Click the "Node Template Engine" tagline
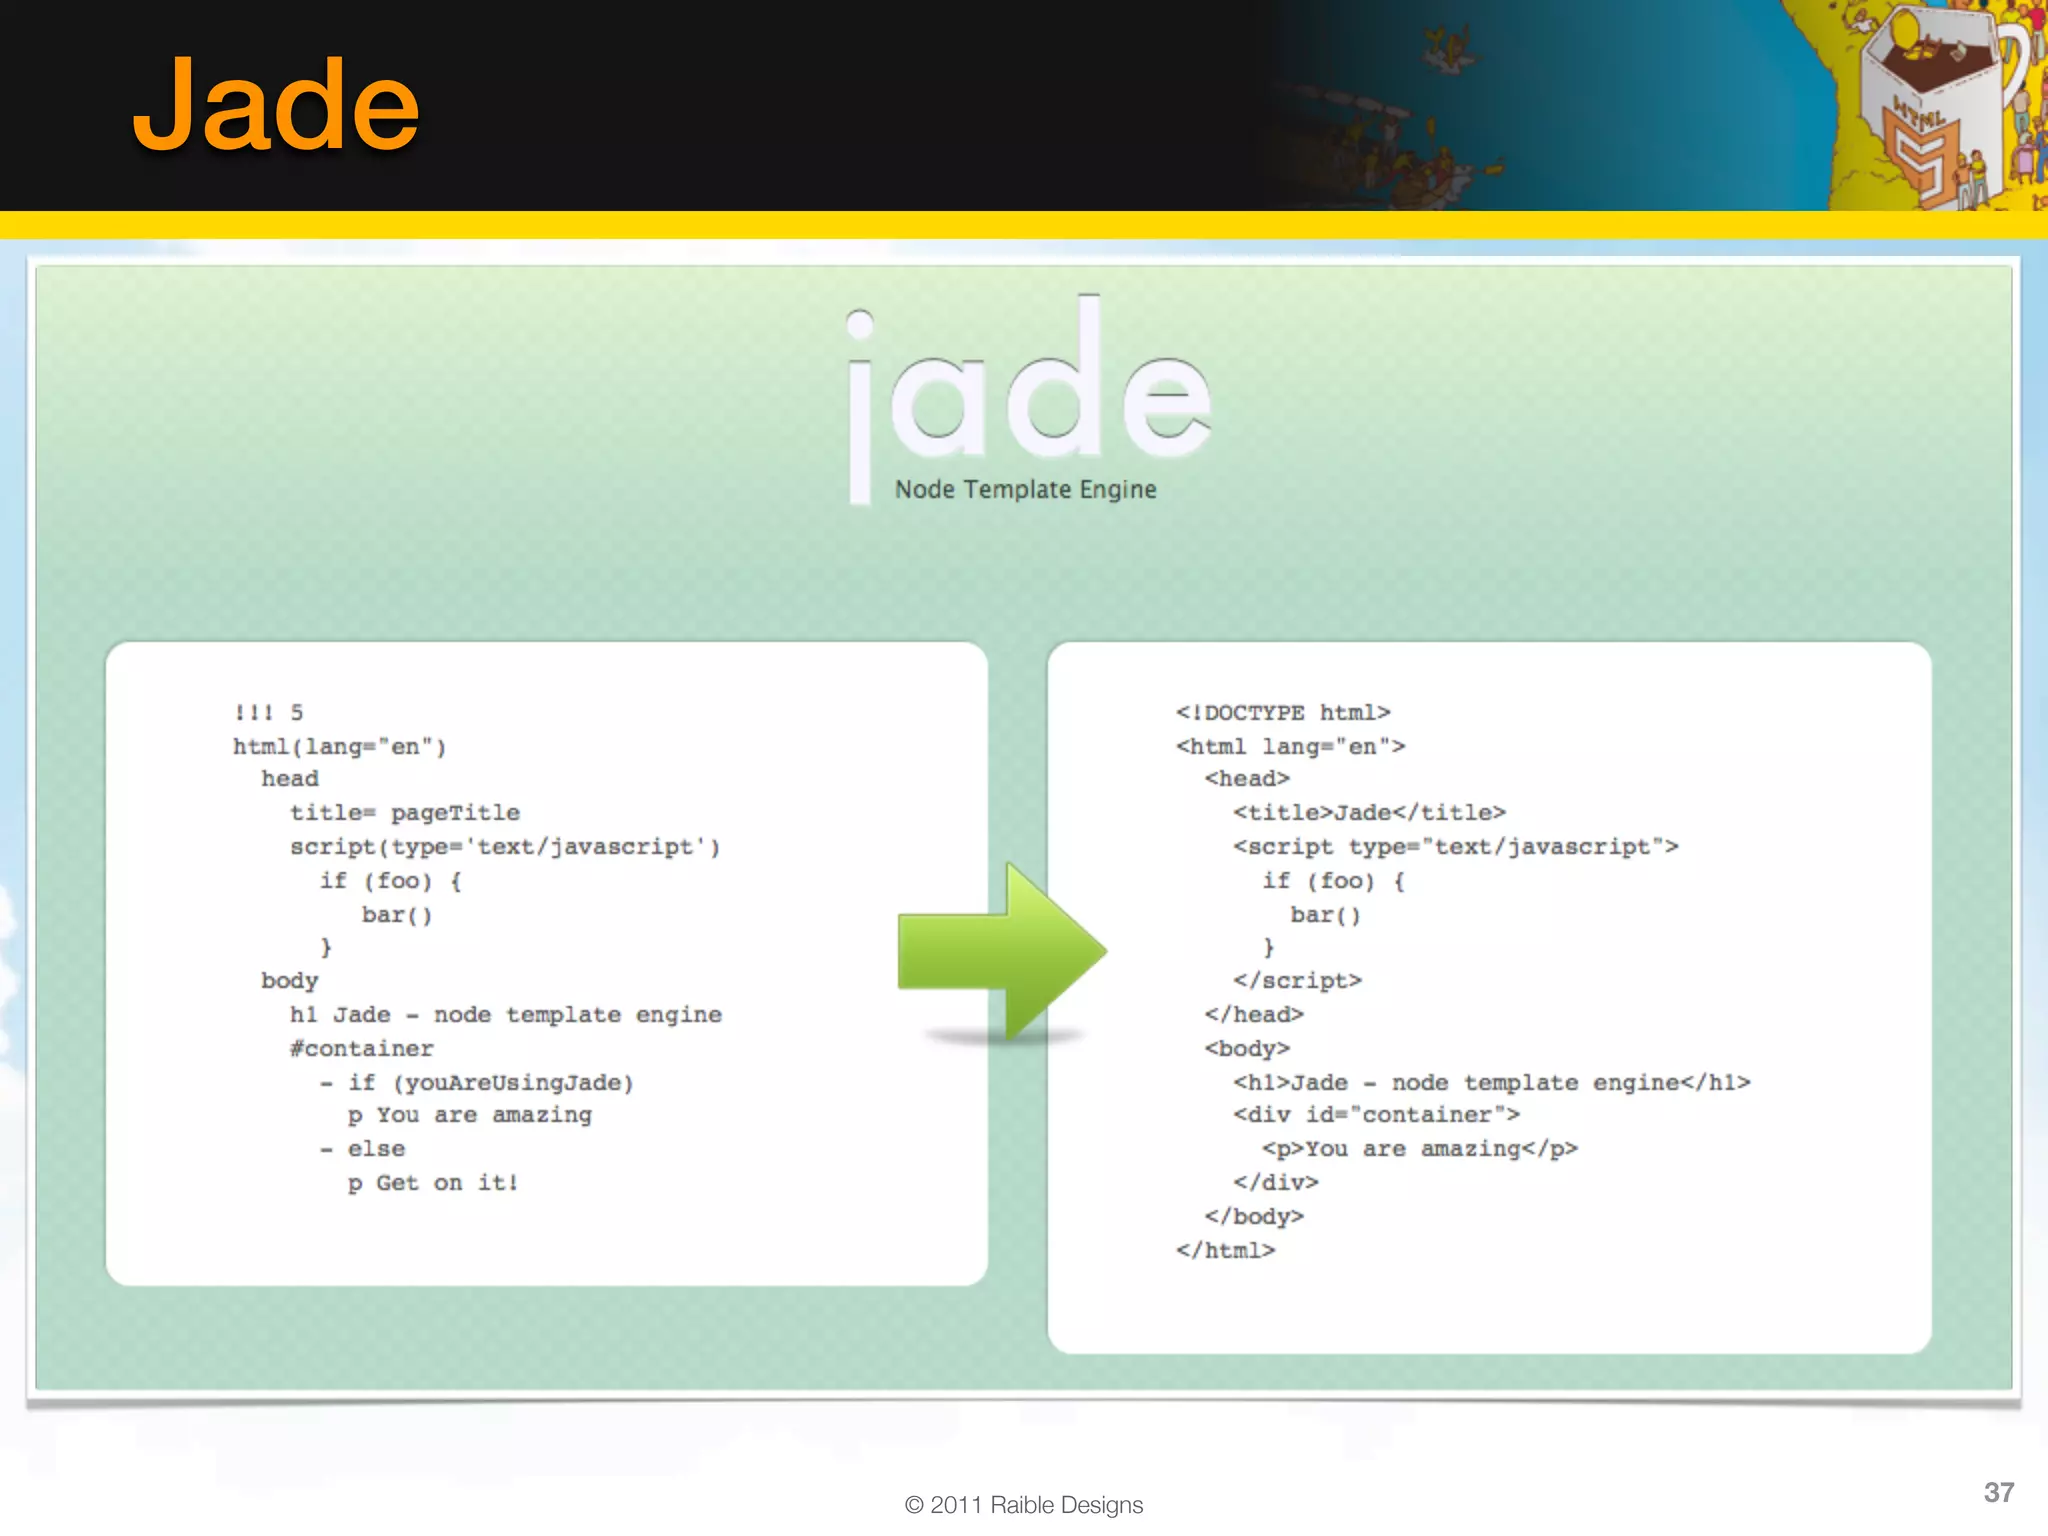 click(1025, 489)
